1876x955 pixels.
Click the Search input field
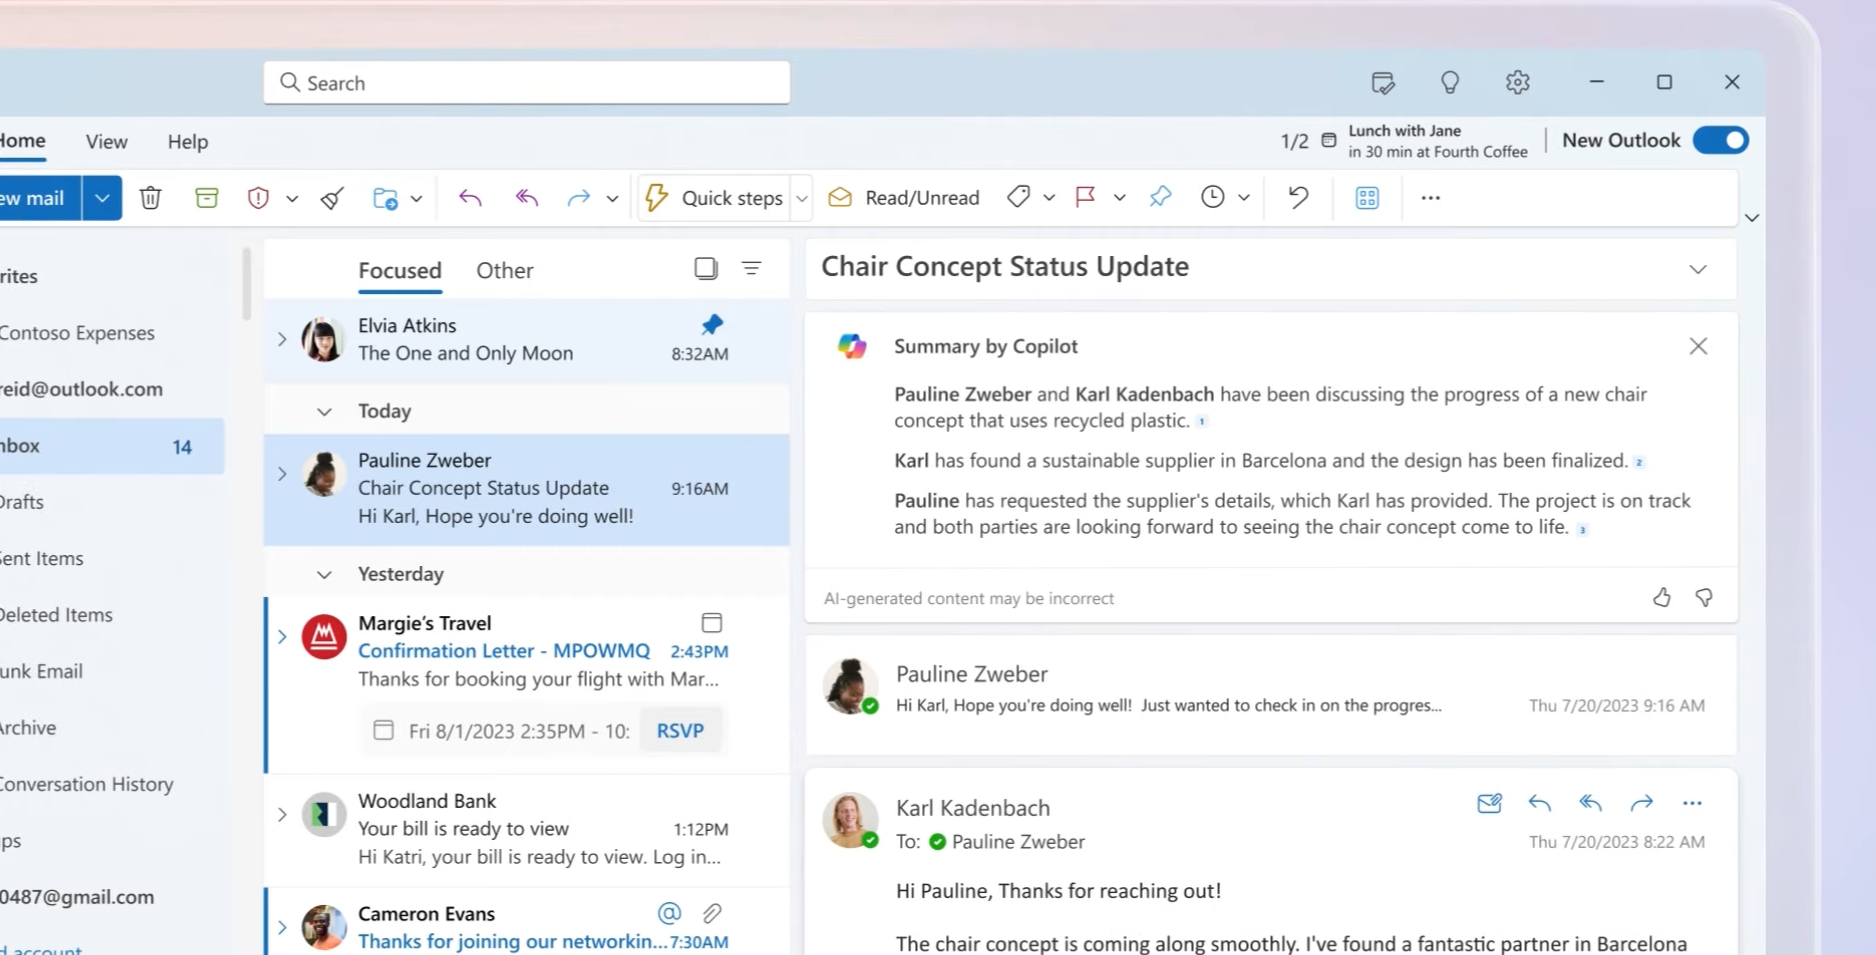(527, 83)
